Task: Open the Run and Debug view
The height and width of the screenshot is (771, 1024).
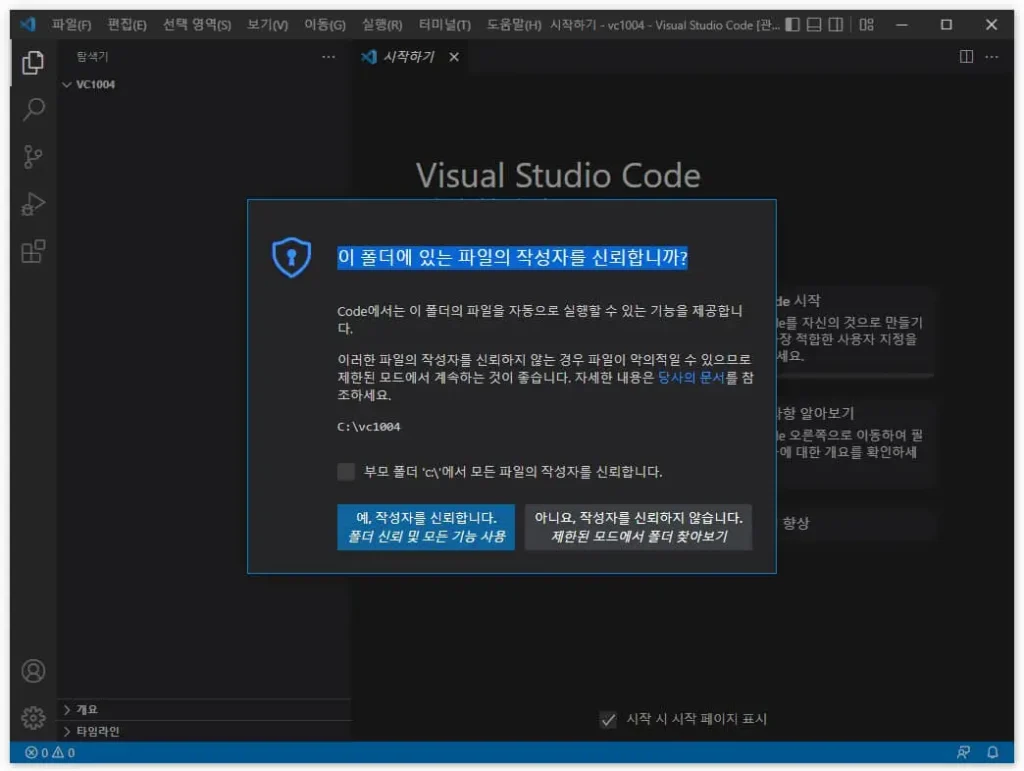Action: pos(33,204)
